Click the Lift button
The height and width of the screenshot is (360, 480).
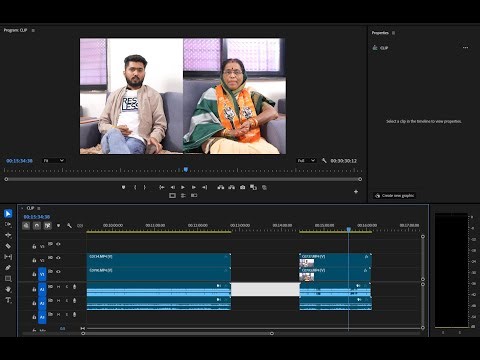pos(220,187)
